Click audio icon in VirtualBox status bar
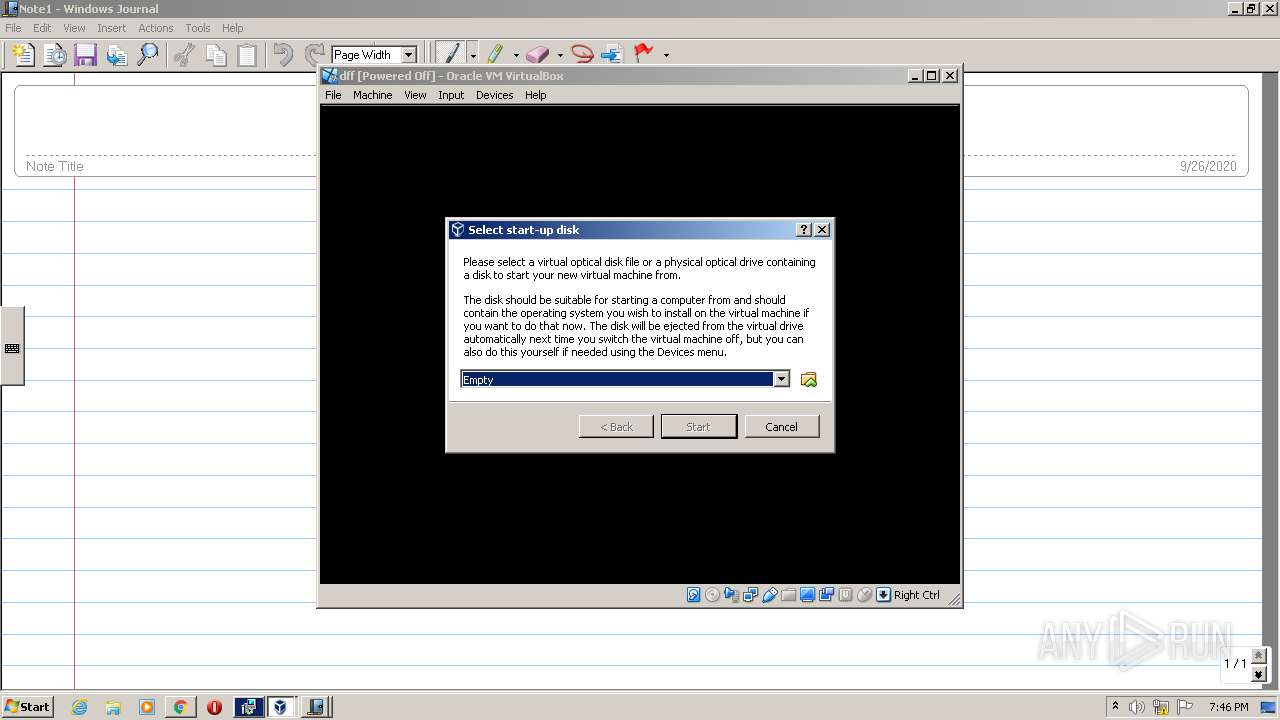Screen dimensions: 1280x720 click(731, 595)
